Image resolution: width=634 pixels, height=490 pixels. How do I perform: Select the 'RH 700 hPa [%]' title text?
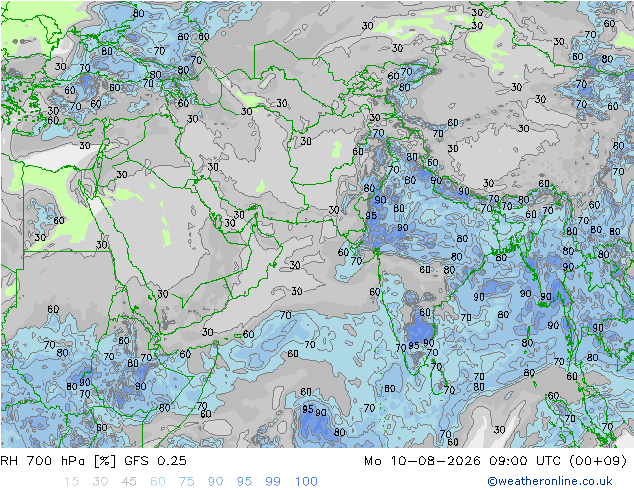[58, 461]
